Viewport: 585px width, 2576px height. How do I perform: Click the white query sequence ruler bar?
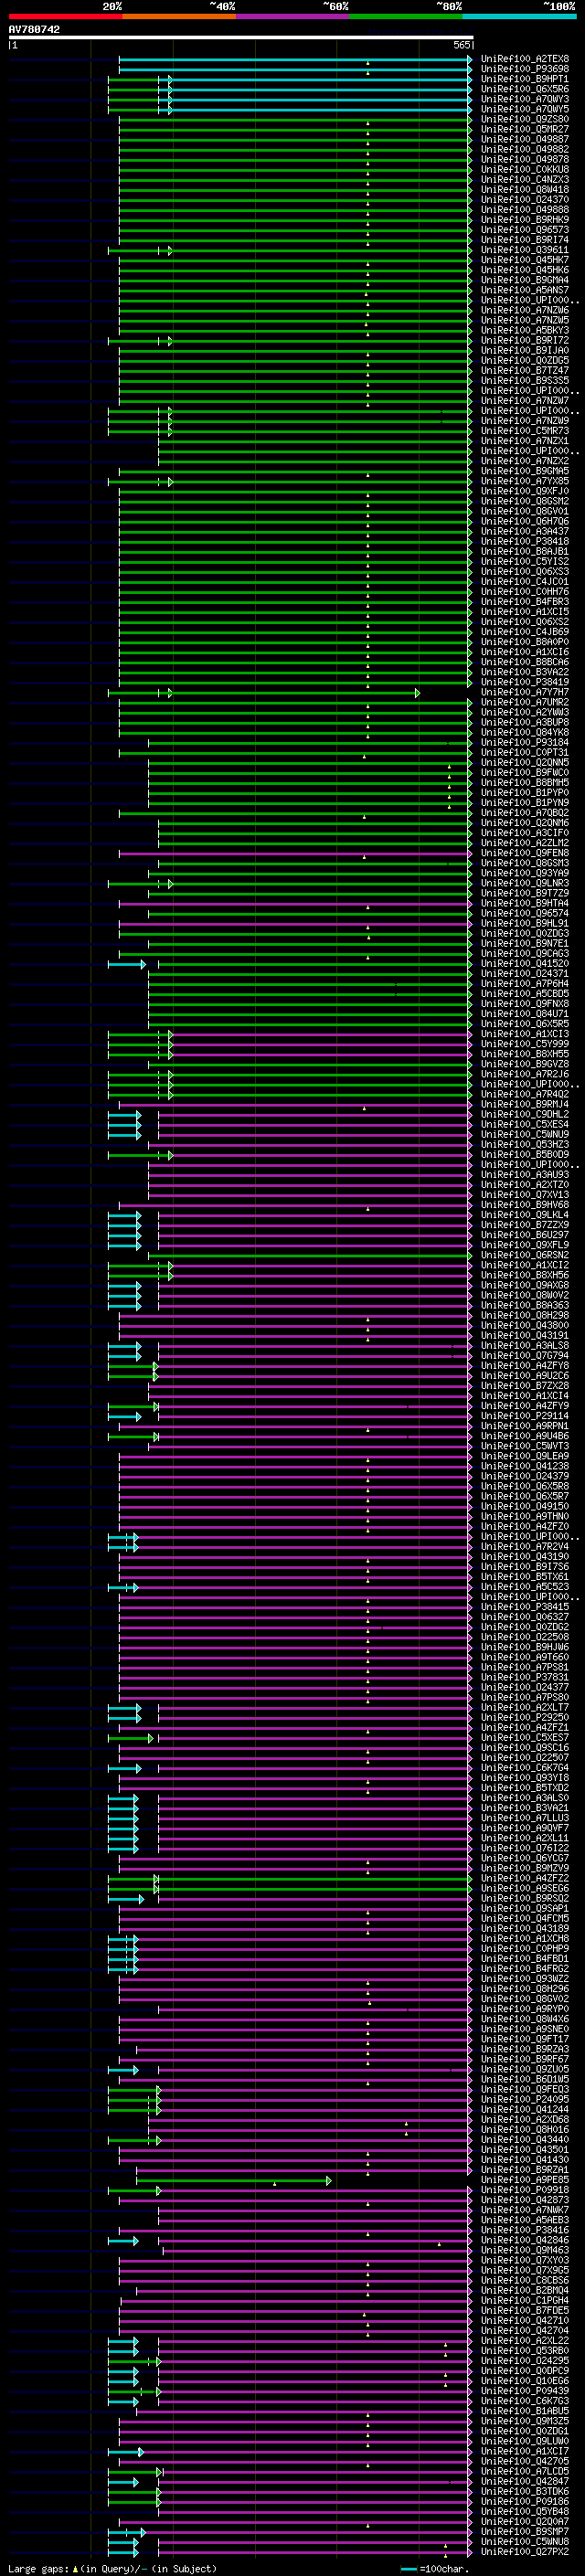pyautogui.click(x=241, y=38)
